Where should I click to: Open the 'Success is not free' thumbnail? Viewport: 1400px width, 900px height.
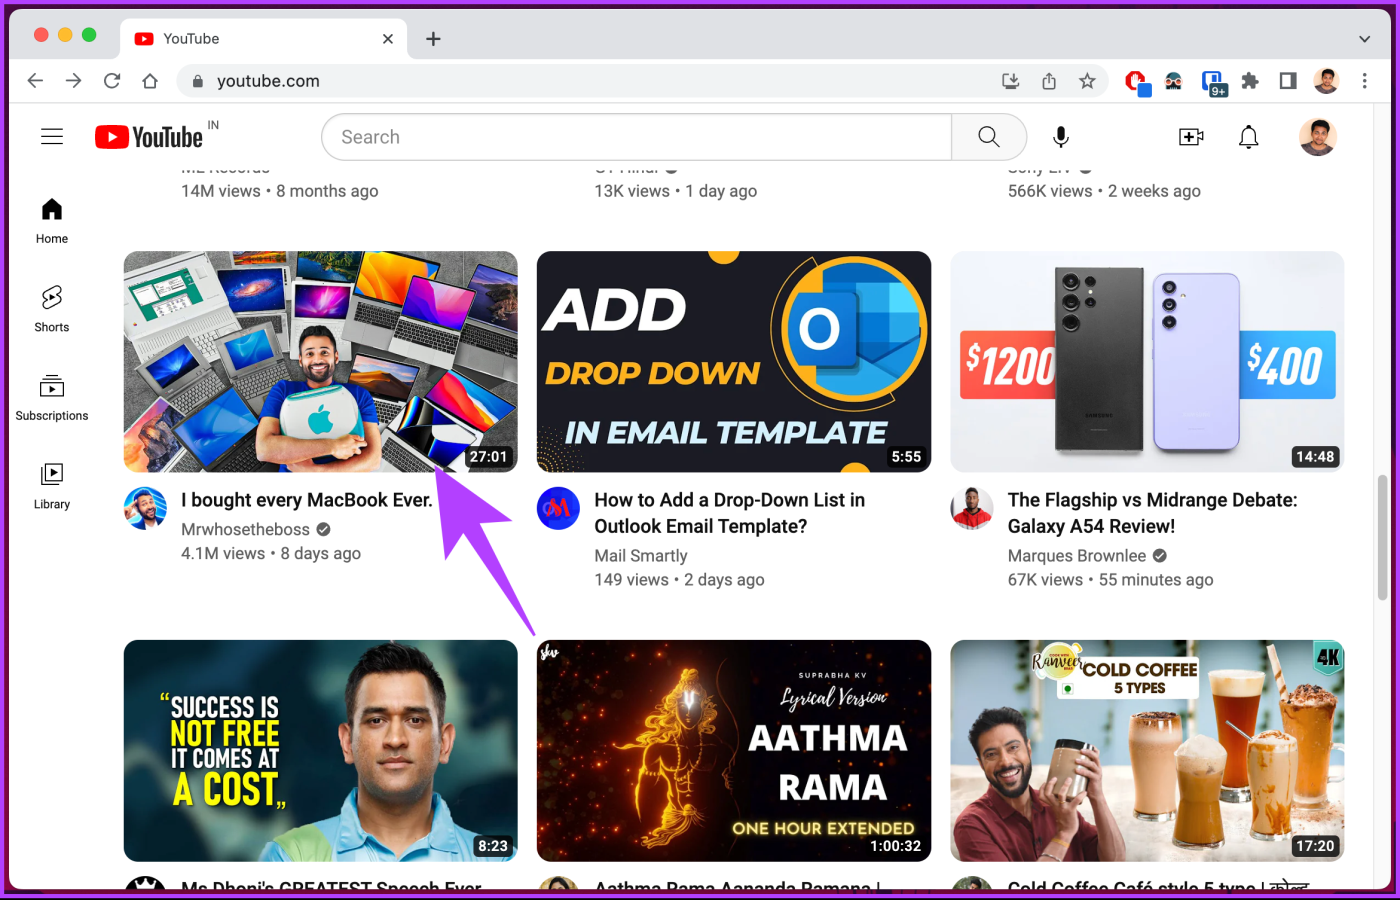320,750
